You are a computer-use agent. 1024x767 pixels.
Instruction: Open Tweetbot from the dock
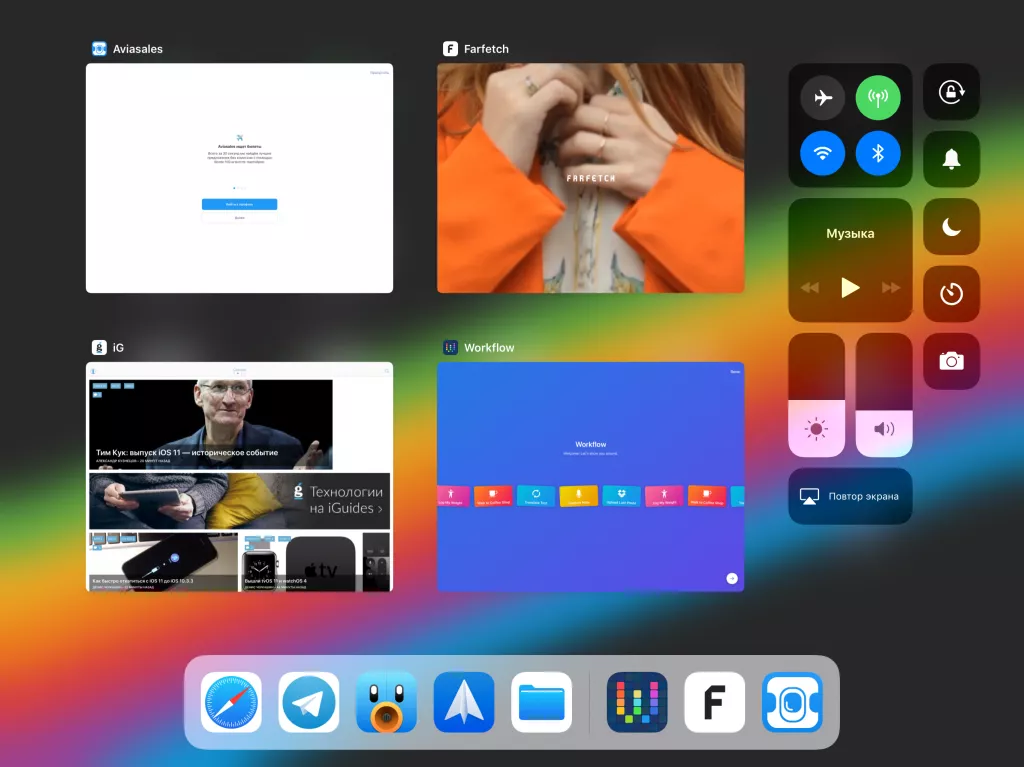coord(386,701)
